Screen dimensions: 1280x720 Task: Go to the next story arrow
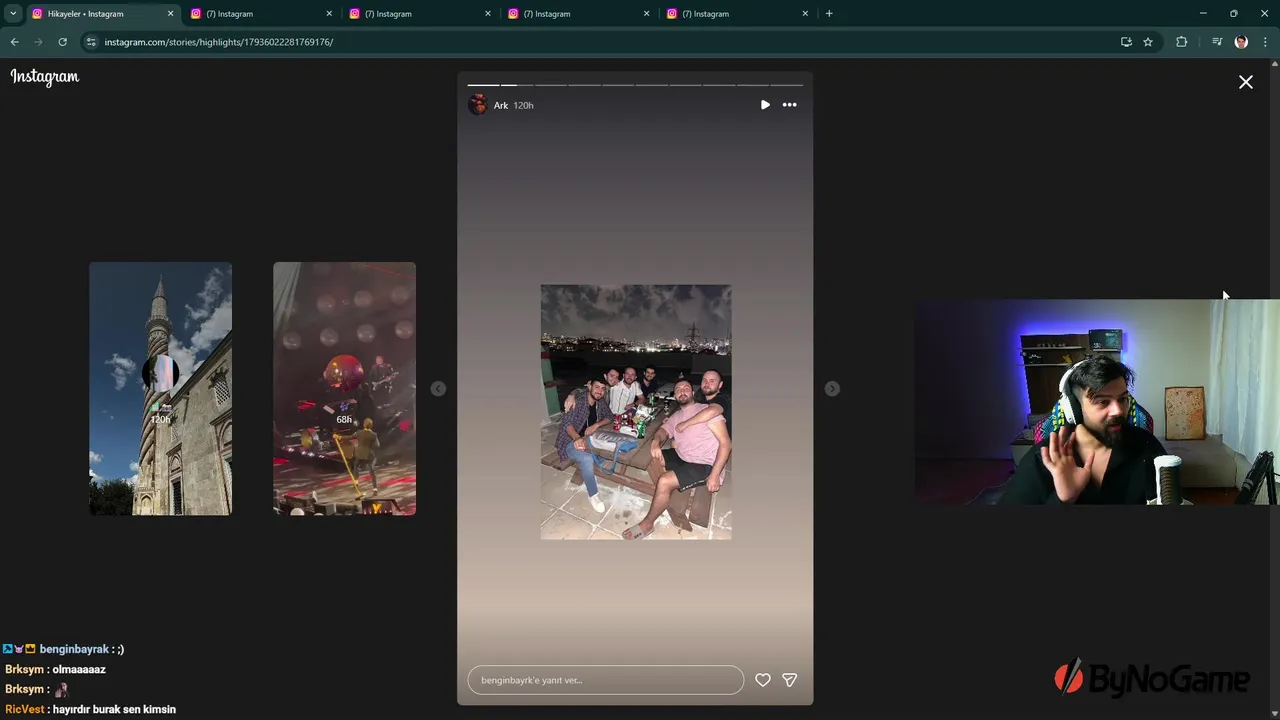coord(832,389)
